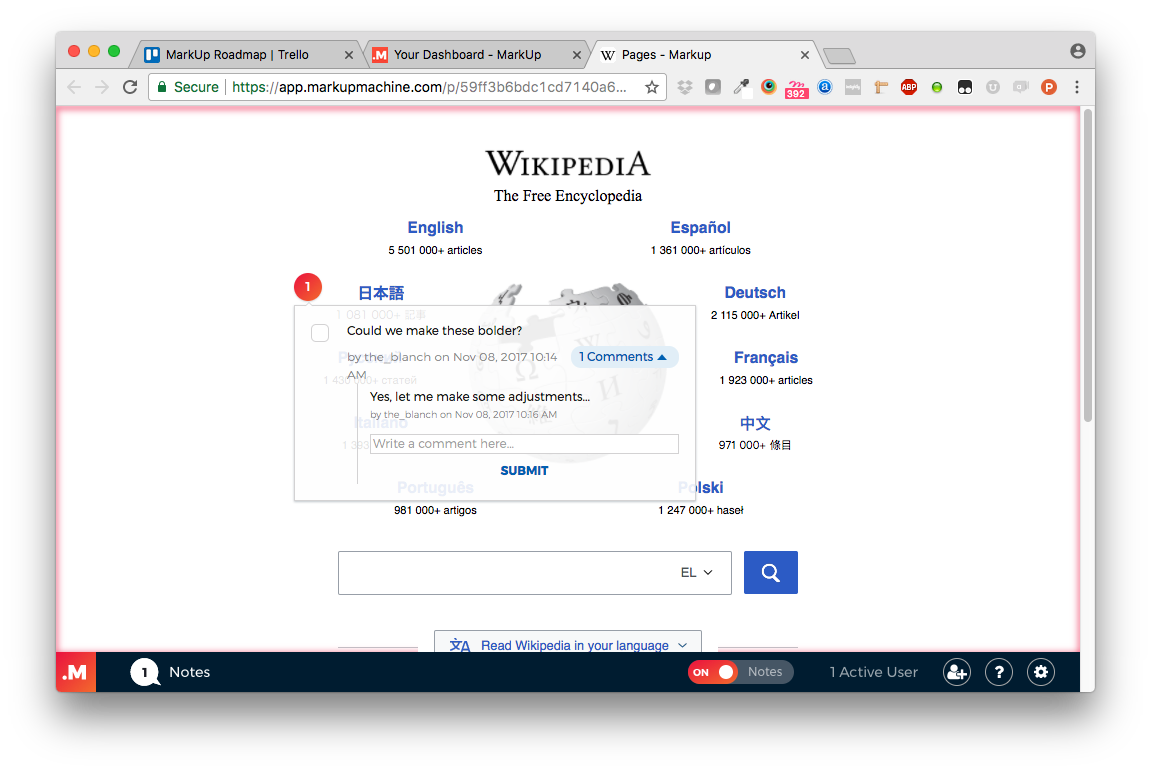Image resolution: width=1151 pixels, height=772 pixels.
Task: Open a new browser tab
Action: tap(839, 56)
